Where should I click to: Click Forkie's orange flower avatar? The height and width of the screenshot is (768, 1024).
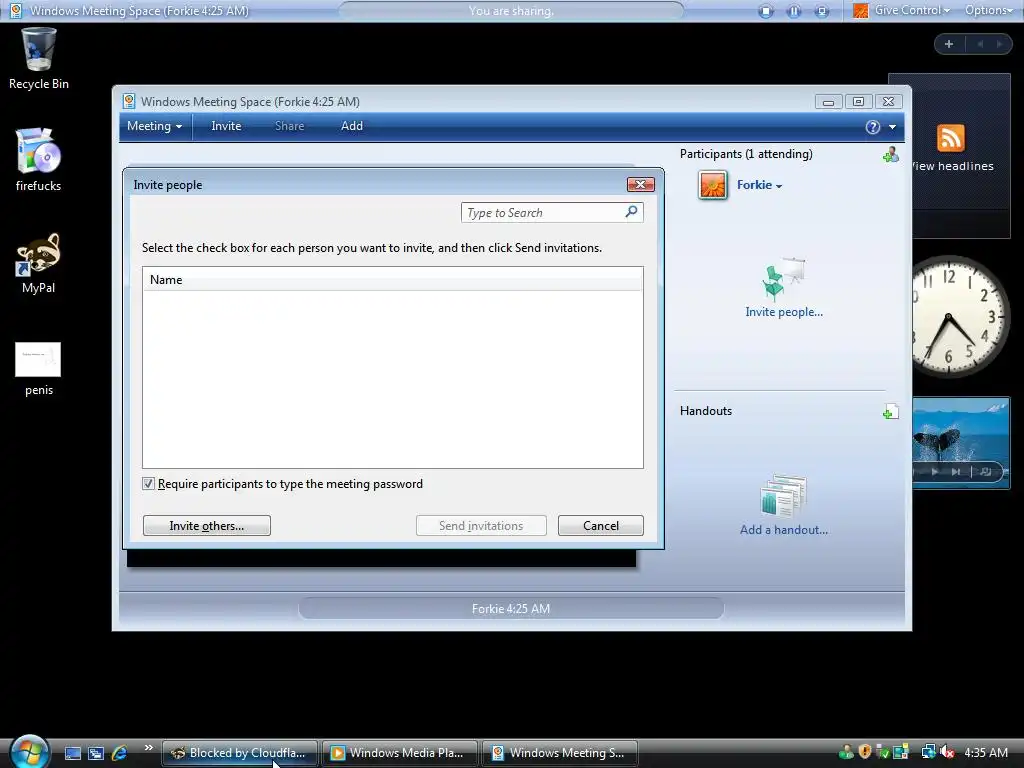tap(712, 185)
